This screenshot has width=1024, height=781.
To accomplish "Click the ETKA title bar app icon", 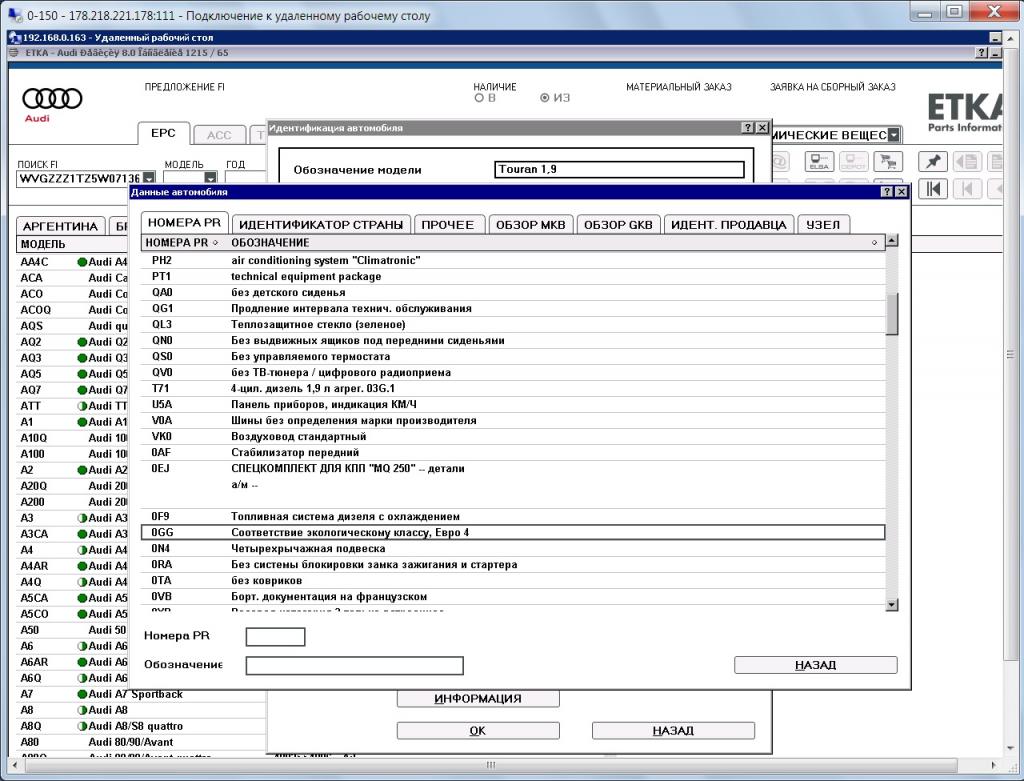I will tap(14, 53).
